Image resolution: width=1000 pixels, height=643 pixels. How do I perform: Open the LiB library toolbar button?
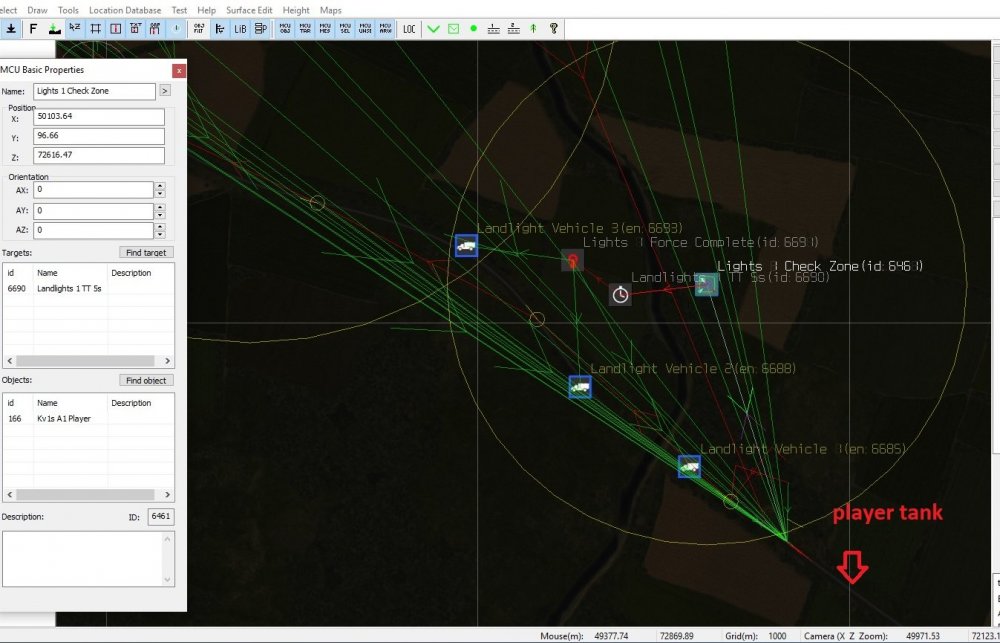(240, 29)
